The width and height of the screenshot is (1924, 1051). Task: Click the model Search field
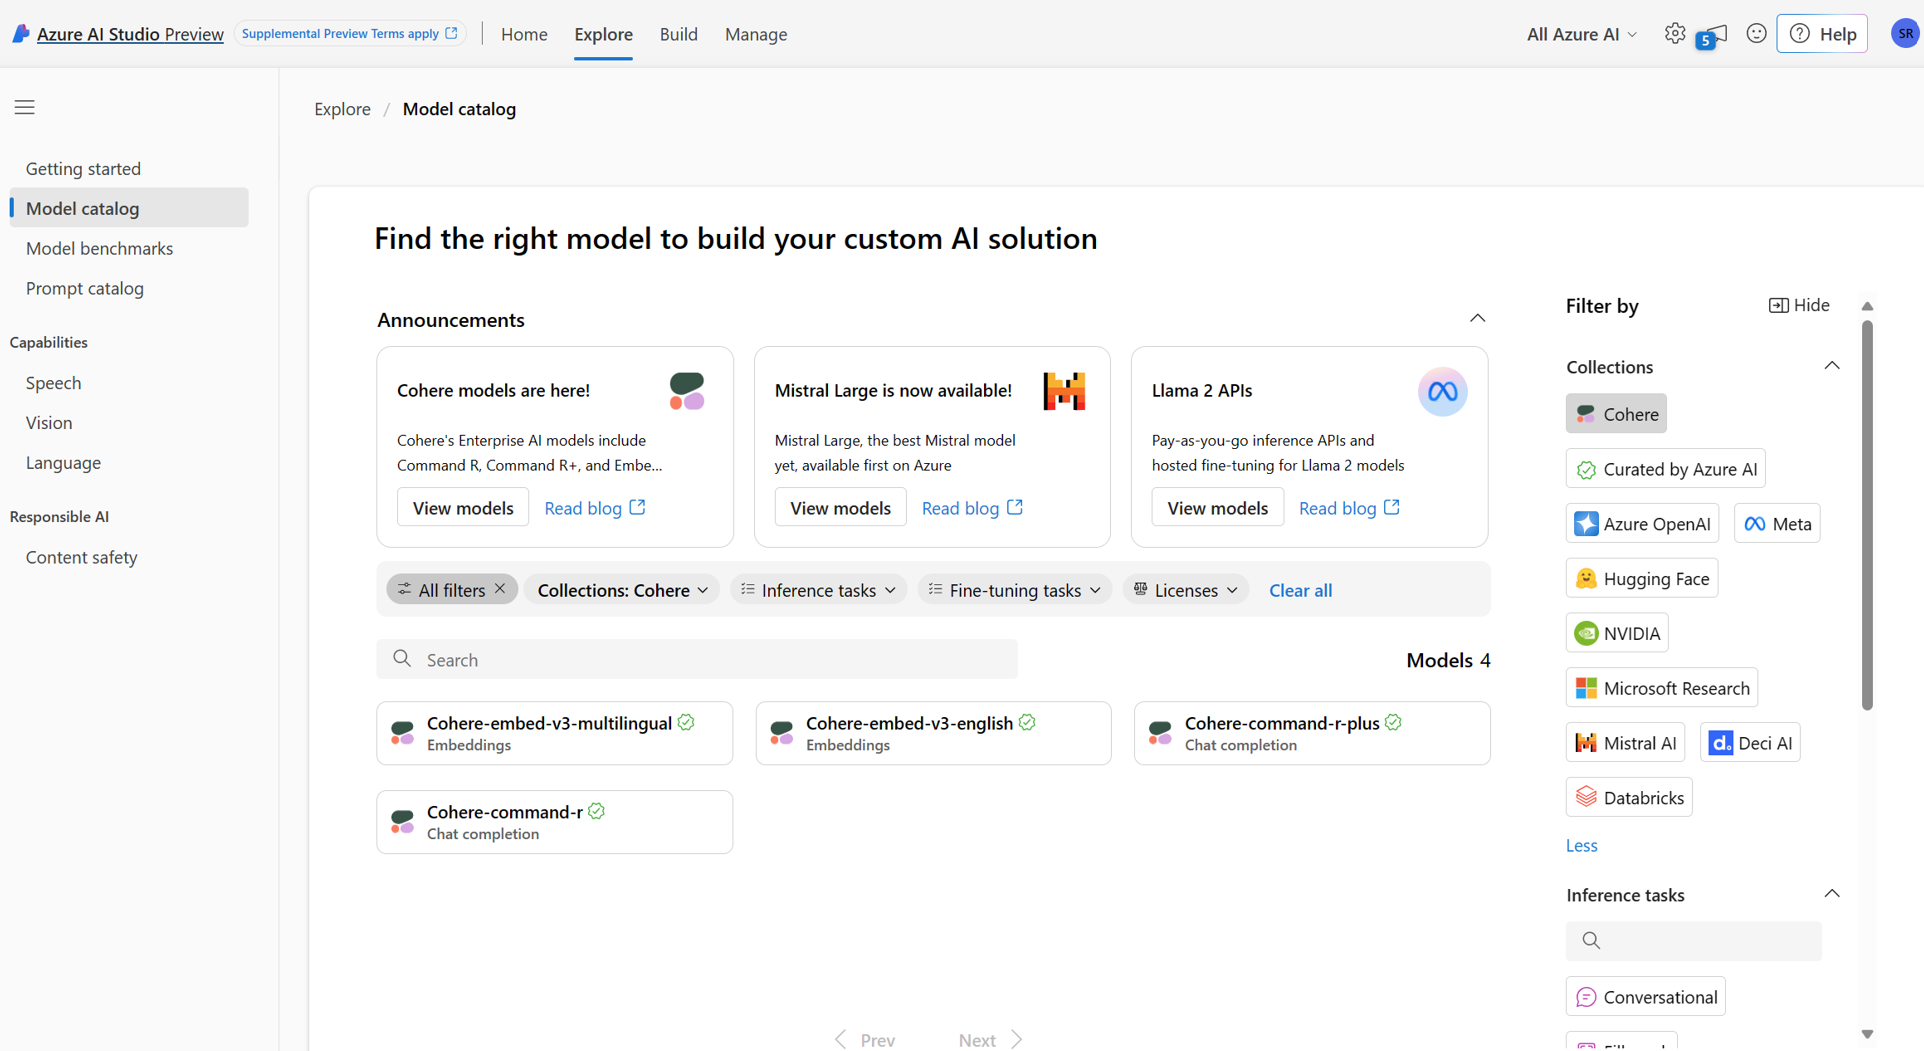(697, 660)
